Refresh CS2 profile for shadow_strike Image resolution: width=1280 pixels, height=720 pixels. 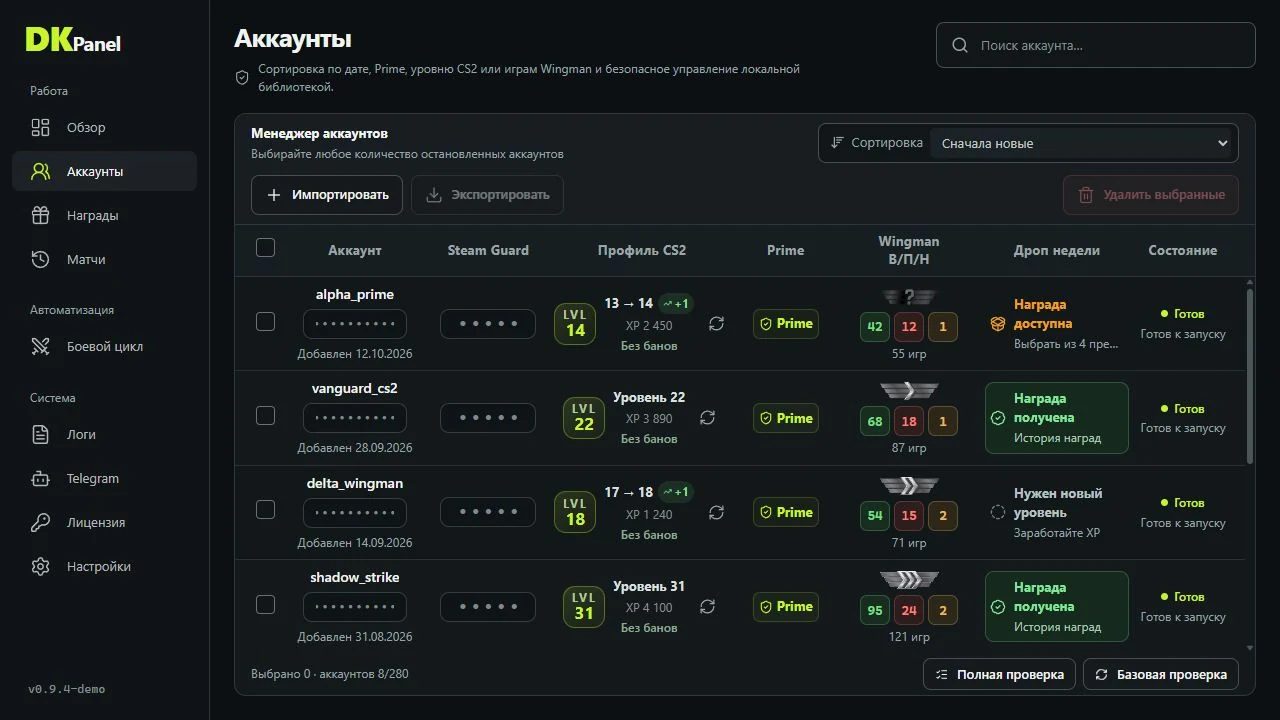pos(707,606)
